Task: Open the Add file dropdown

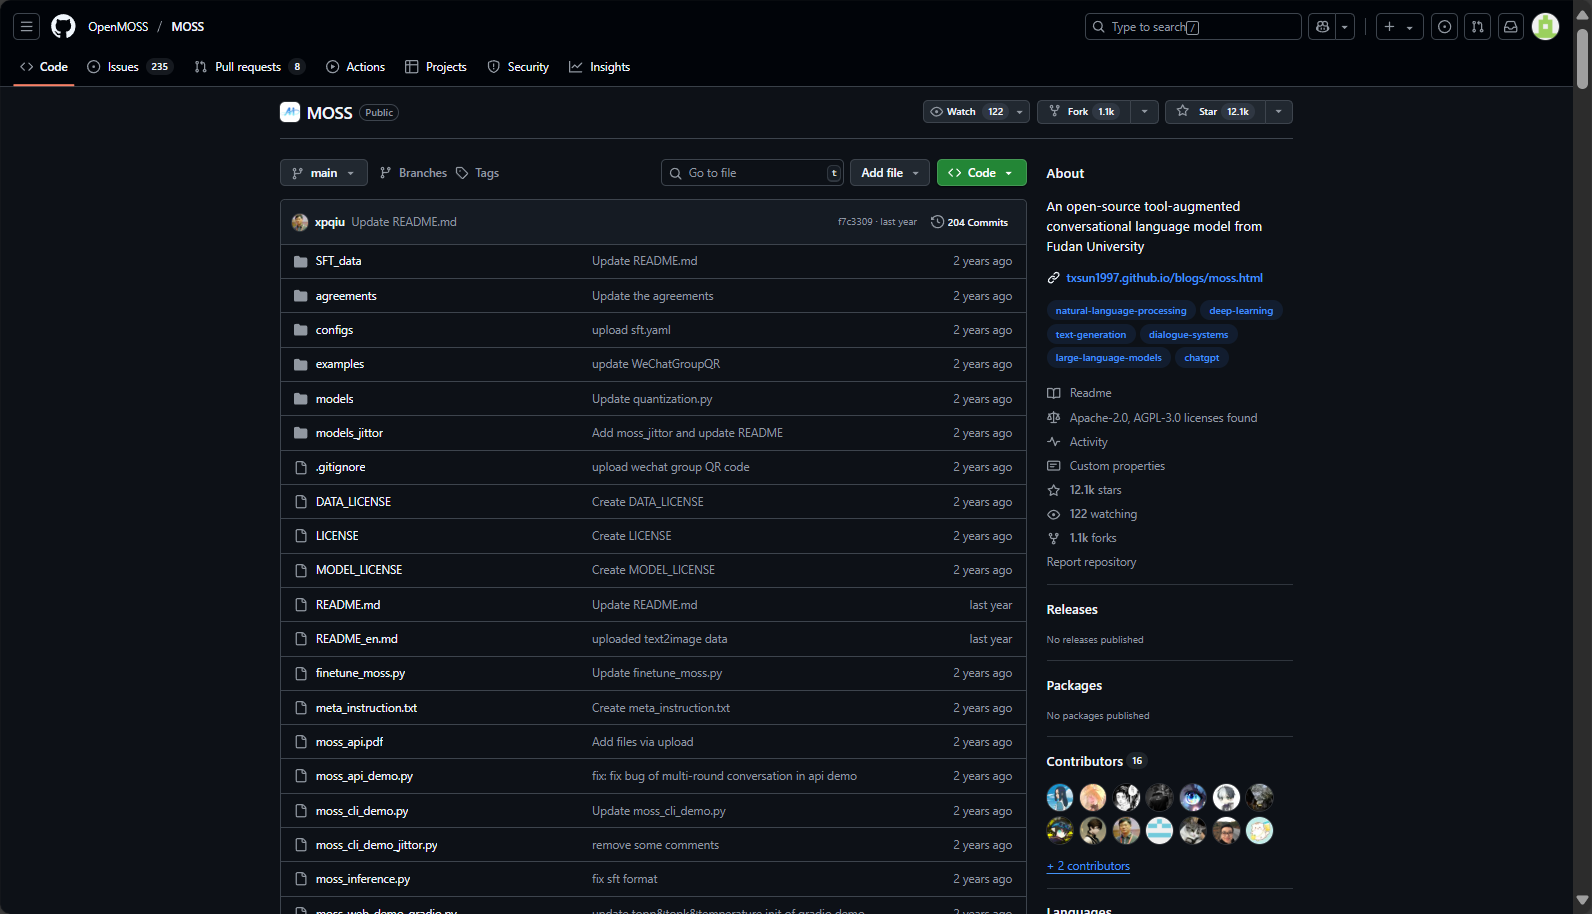Action: [x=890, y=173]
